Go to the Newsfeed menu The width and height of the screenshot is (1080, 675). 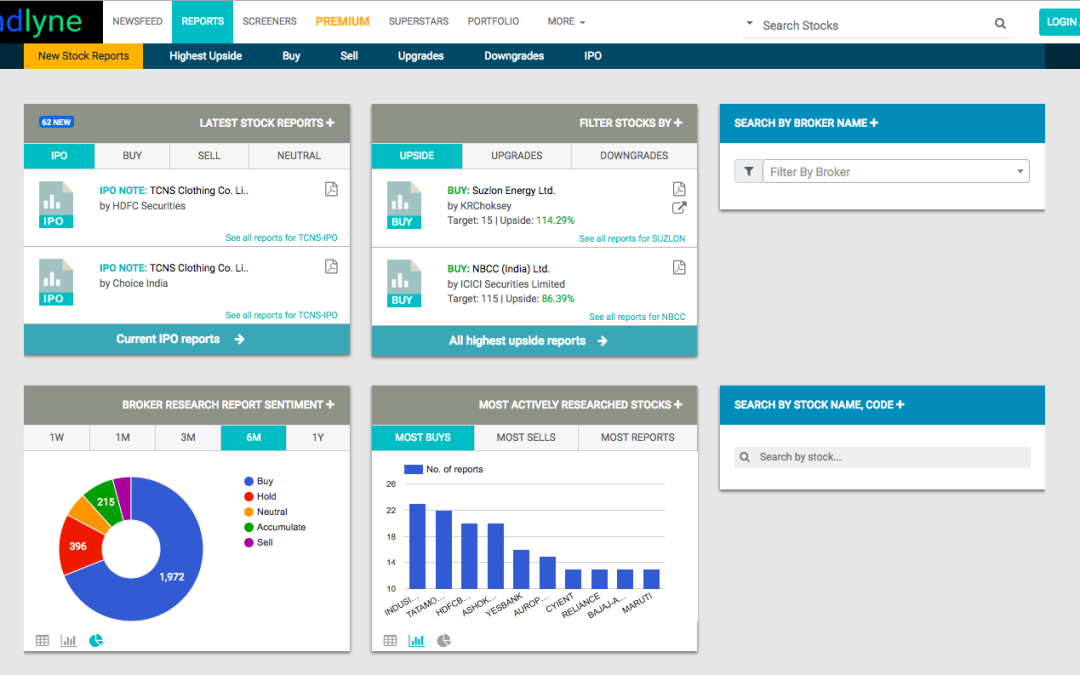[x=138, y=21]
